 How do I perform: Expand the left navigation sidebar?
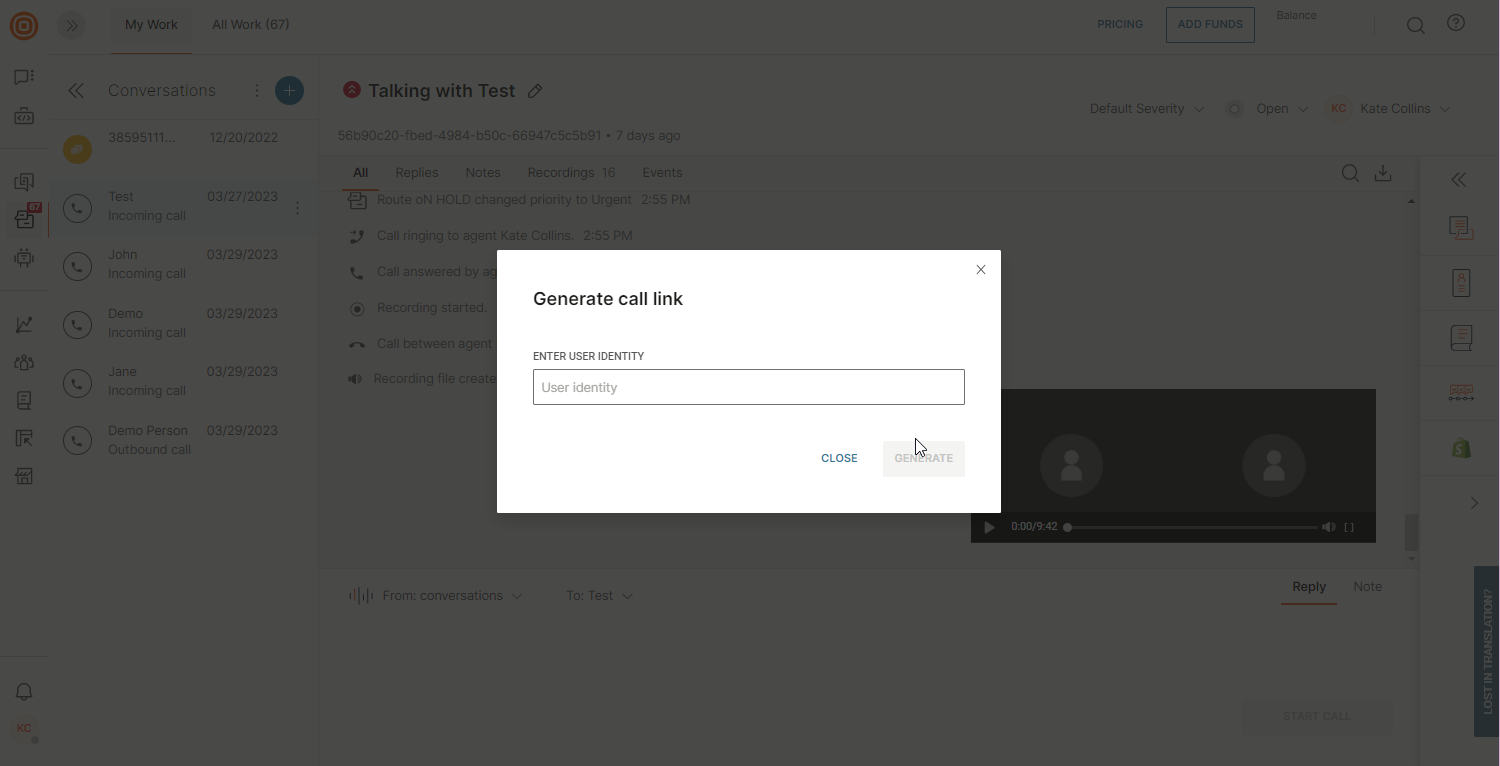click(71, 26)
